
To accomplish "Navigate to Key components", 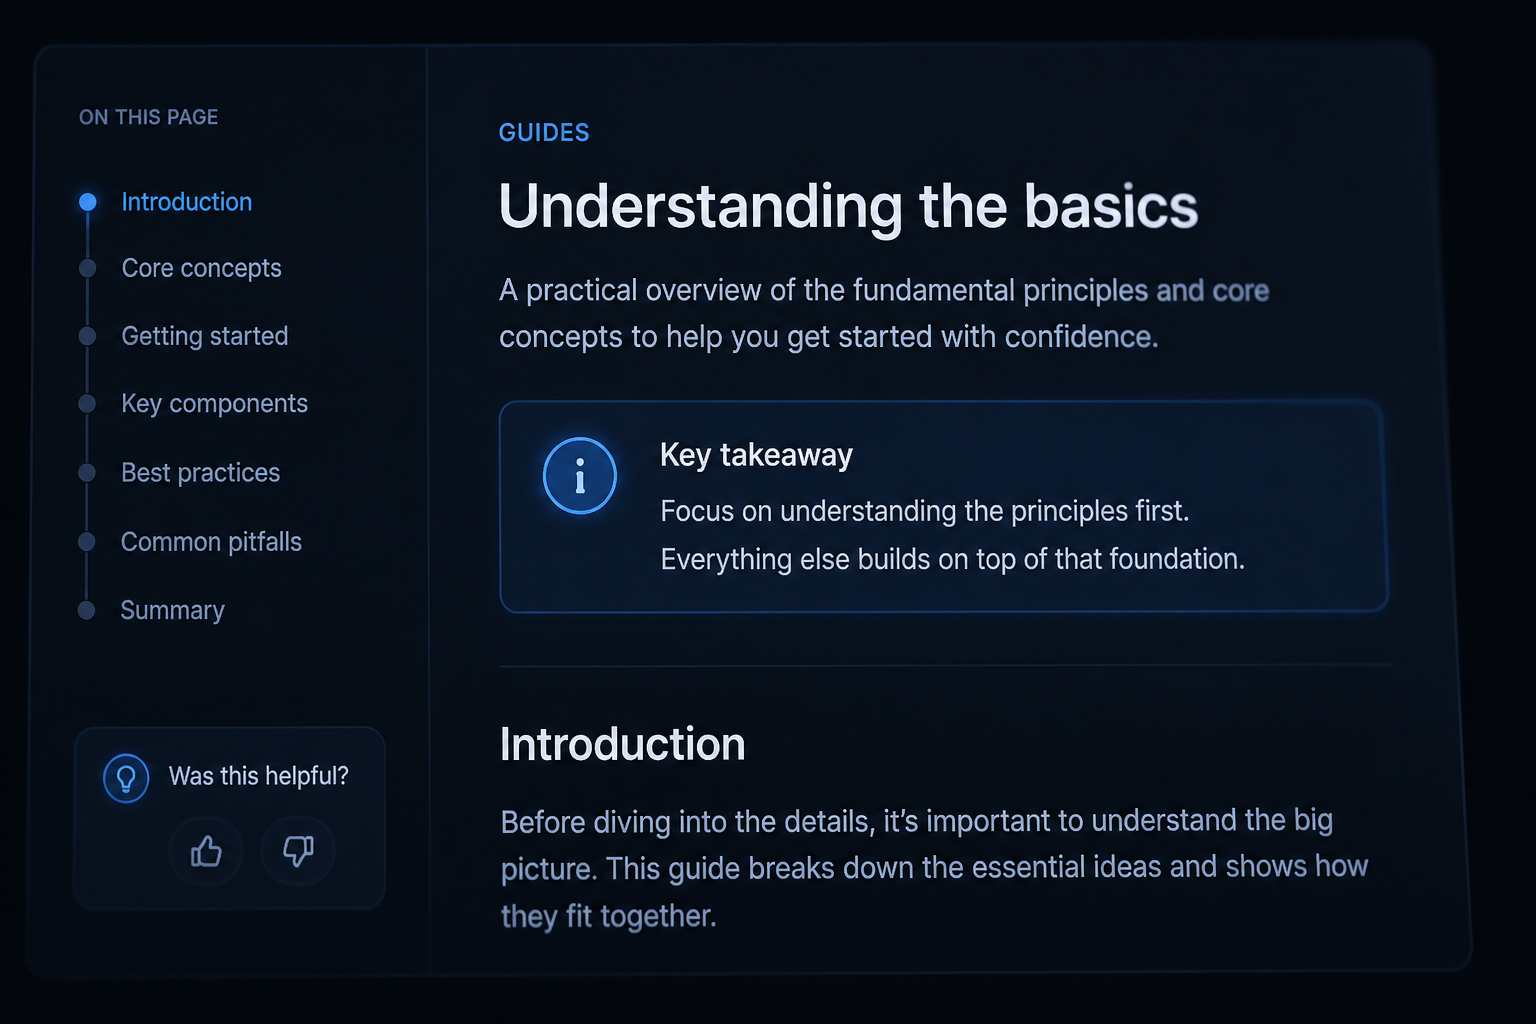I will [x=214, y=403].
